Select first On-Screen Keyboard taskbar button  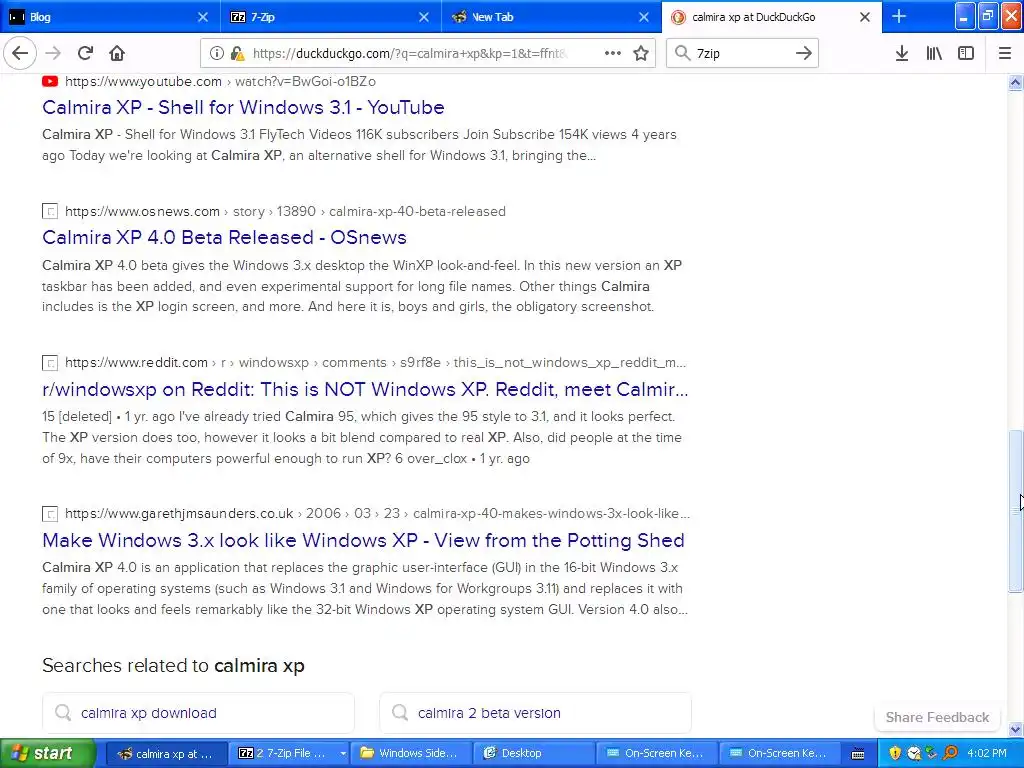656,753
